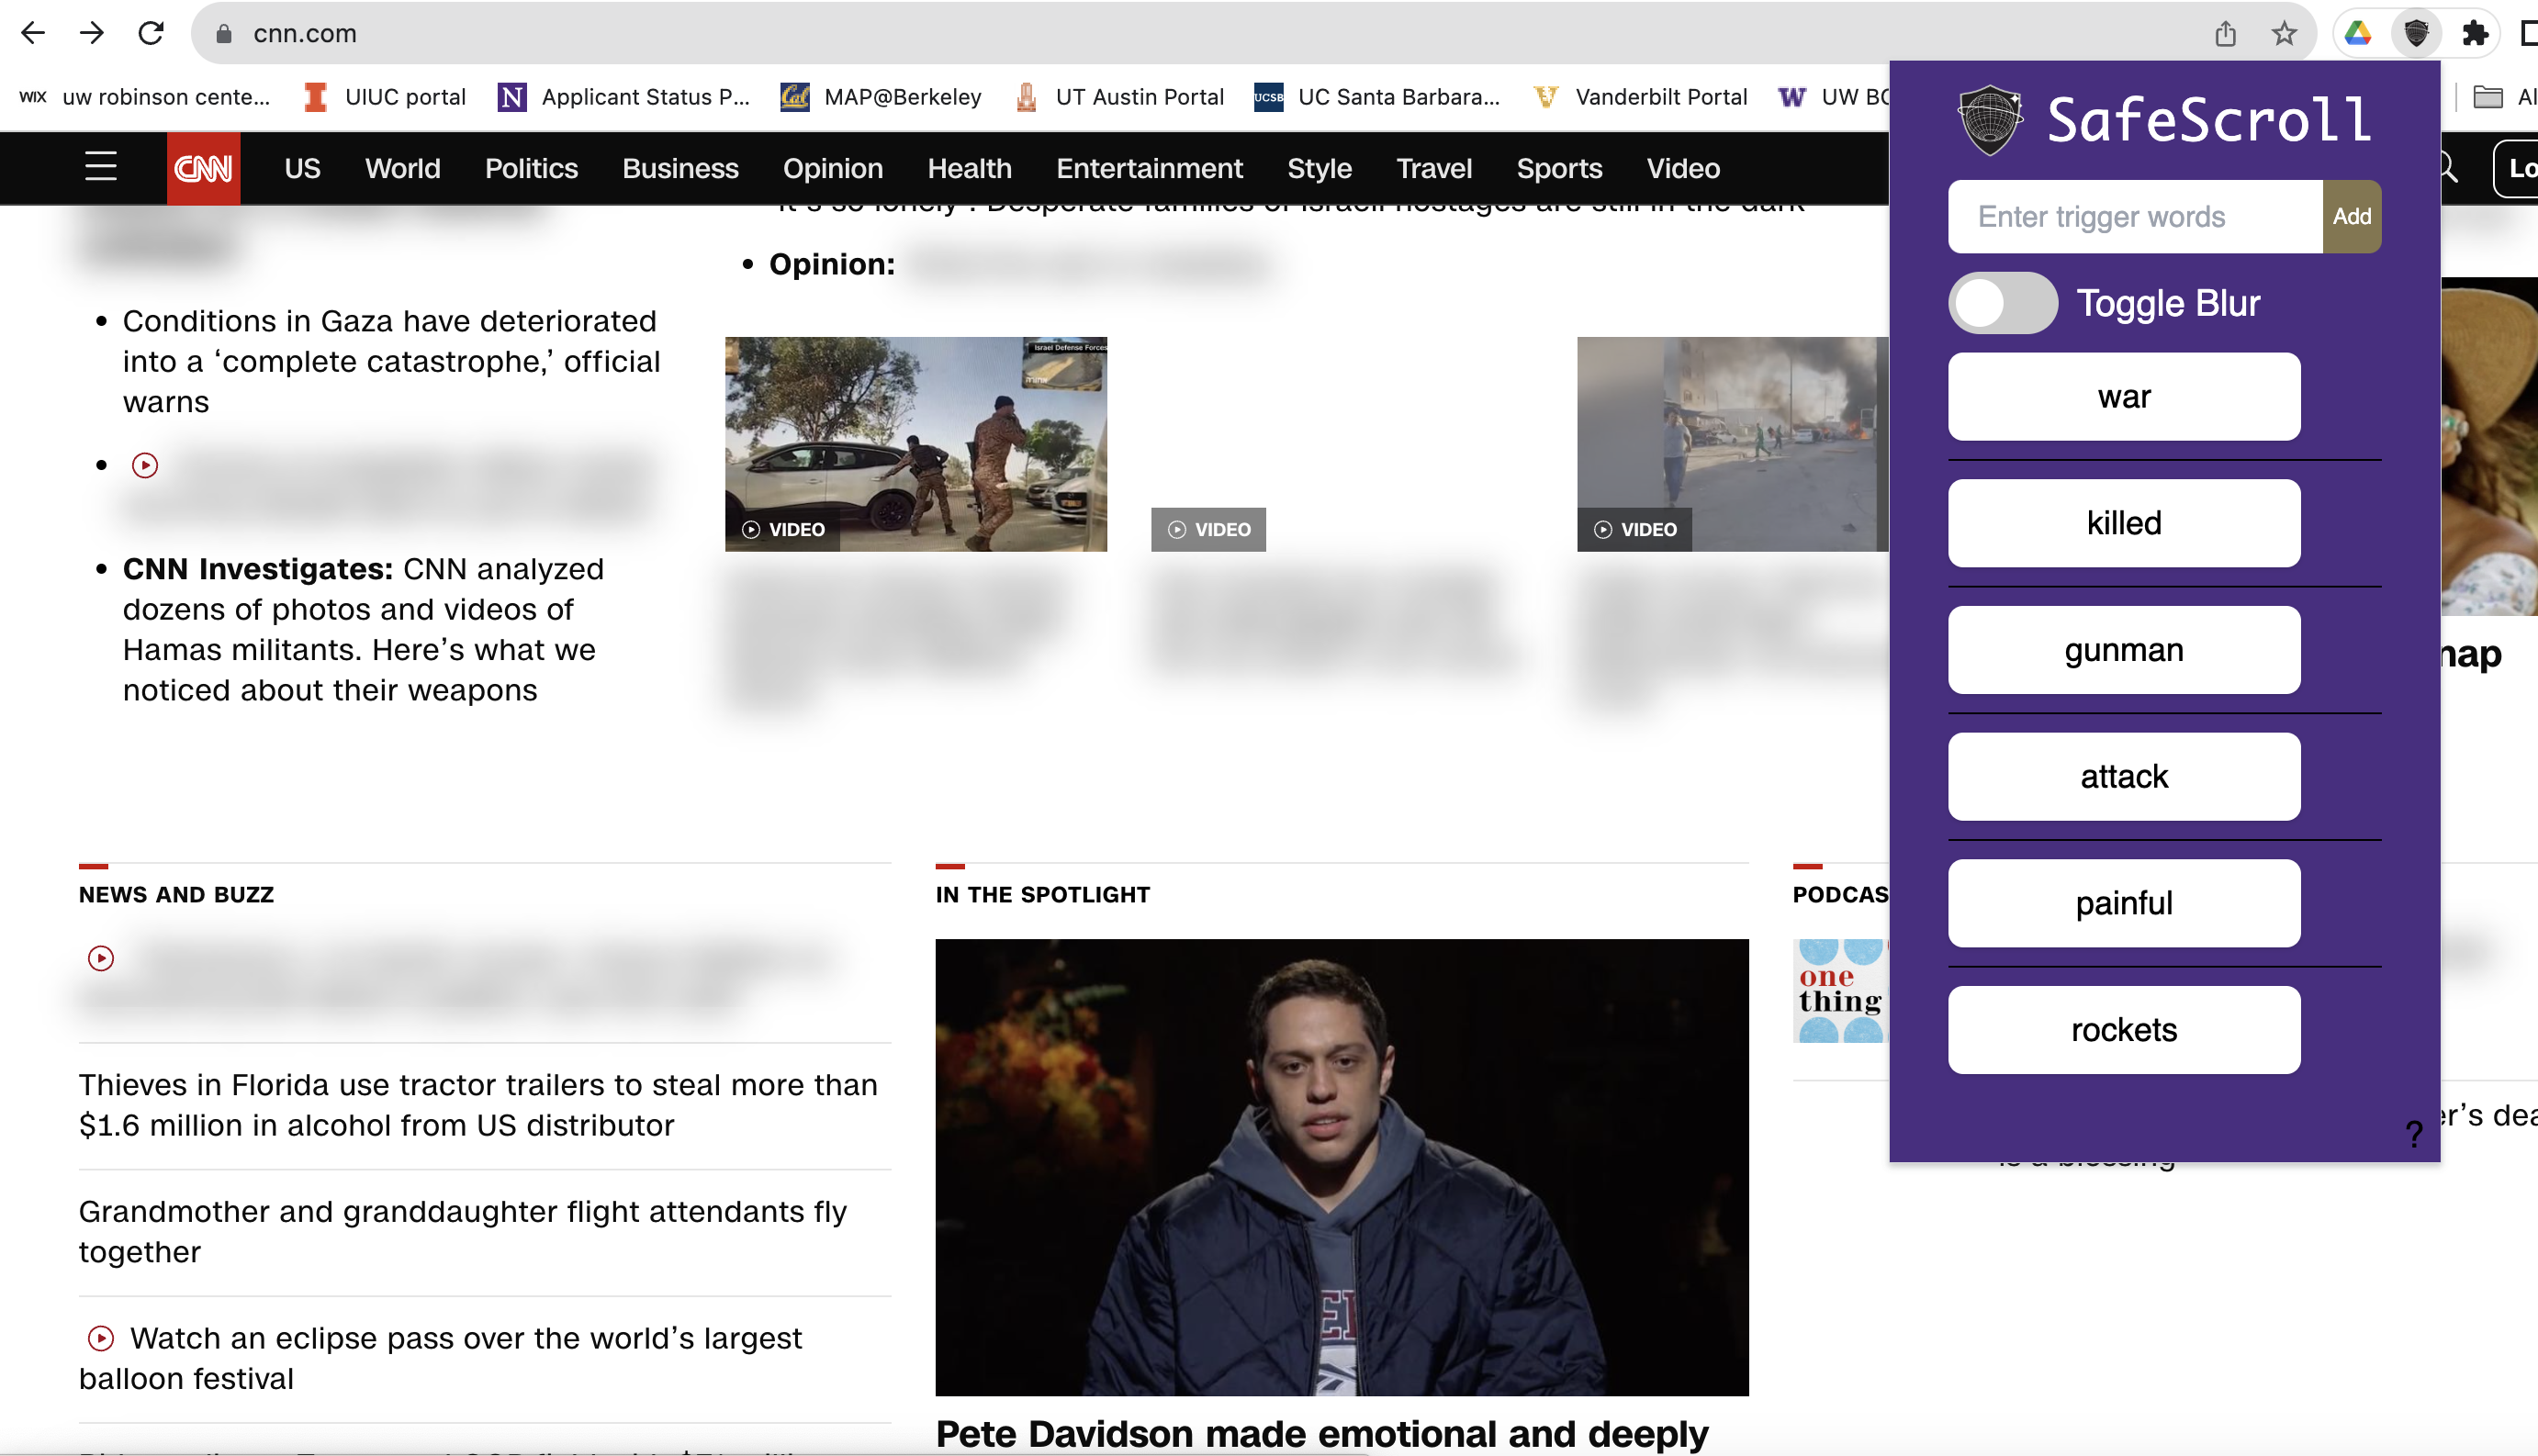The width and height of the screenshot is (2538, 1456).
Task: Open Florida thieves tractor trailers story
Action: pyautogui.click(x=478, y=1104)
